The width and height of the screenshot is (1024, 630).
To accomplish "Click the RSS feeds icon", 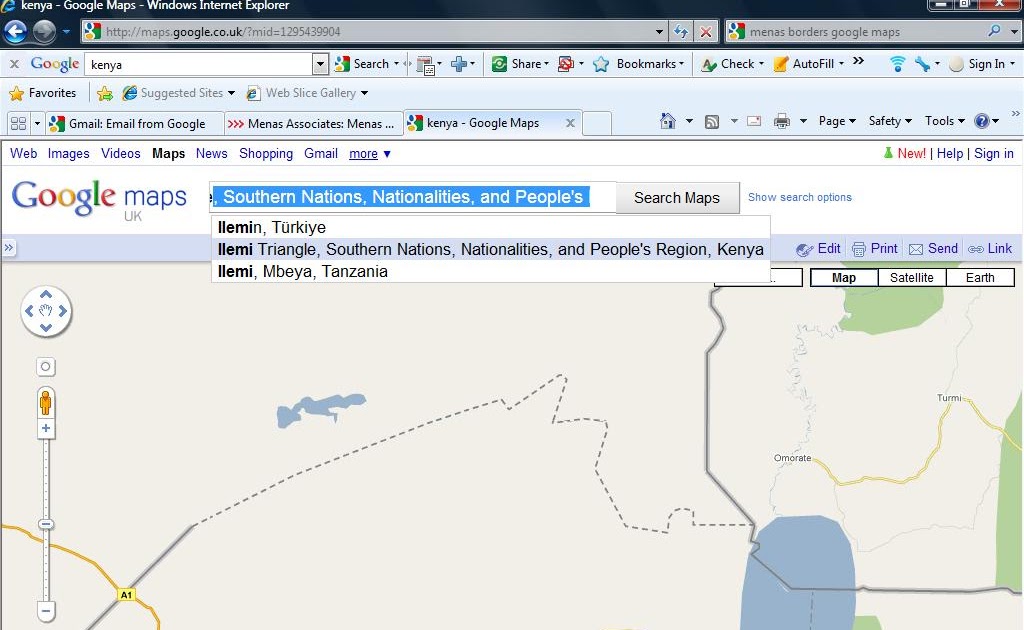I will [710, 120].
